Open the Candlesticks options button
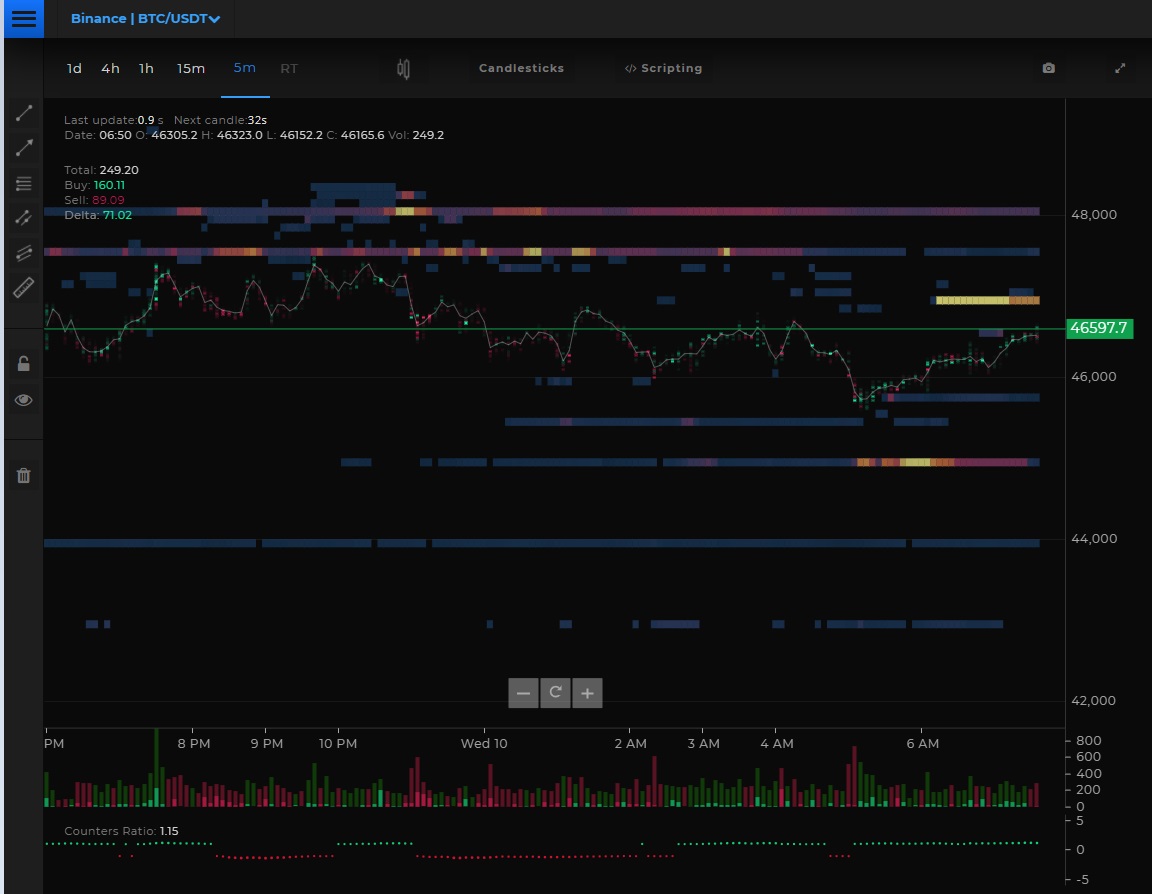The image size is (1152, 894). pos(522,68)
